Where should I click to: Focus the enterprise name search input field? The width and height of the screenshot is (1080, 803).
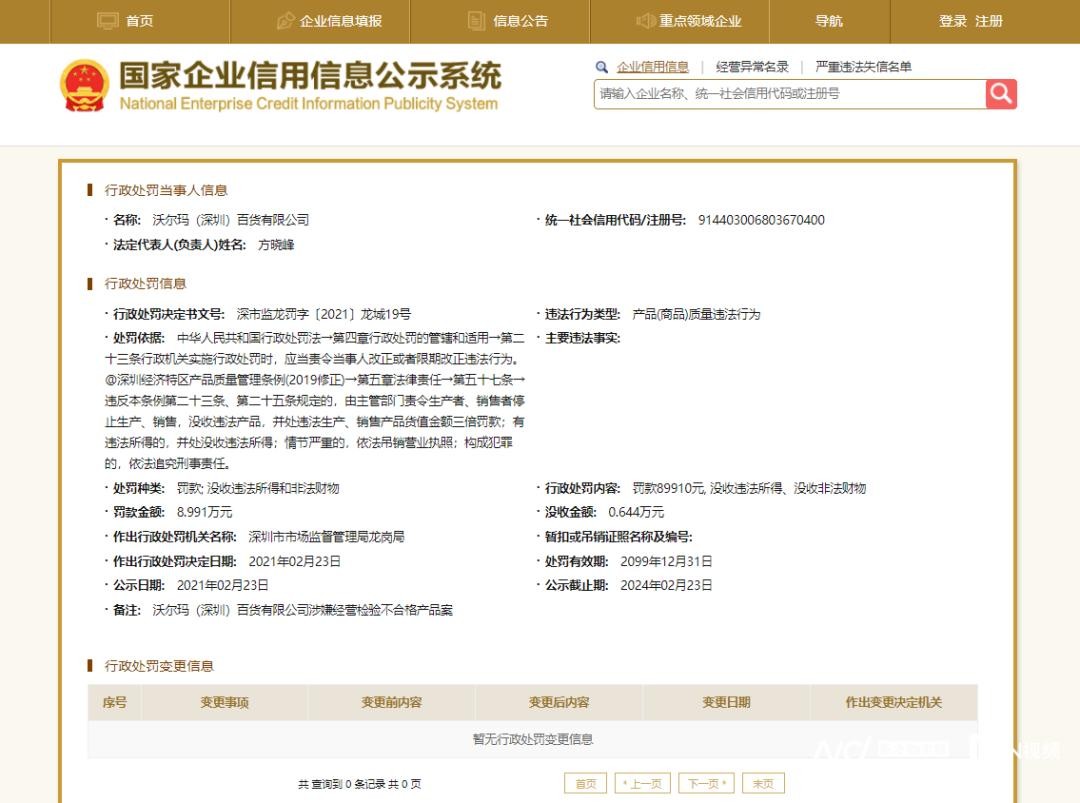(788, 94)
